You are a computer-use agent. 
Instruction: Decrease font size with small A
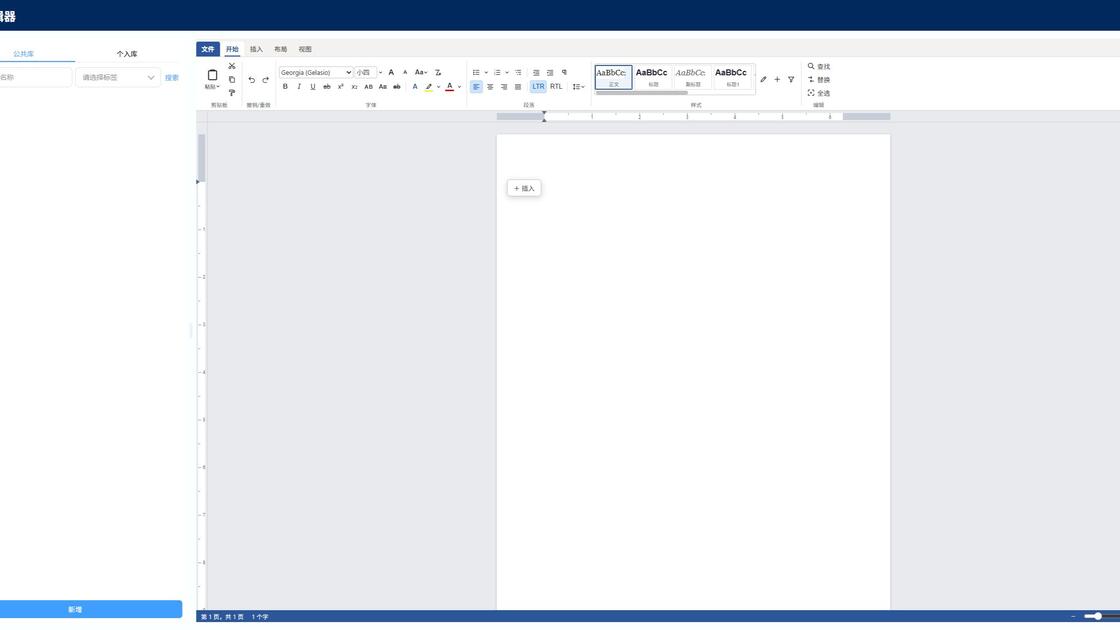[x=405, y=72]
